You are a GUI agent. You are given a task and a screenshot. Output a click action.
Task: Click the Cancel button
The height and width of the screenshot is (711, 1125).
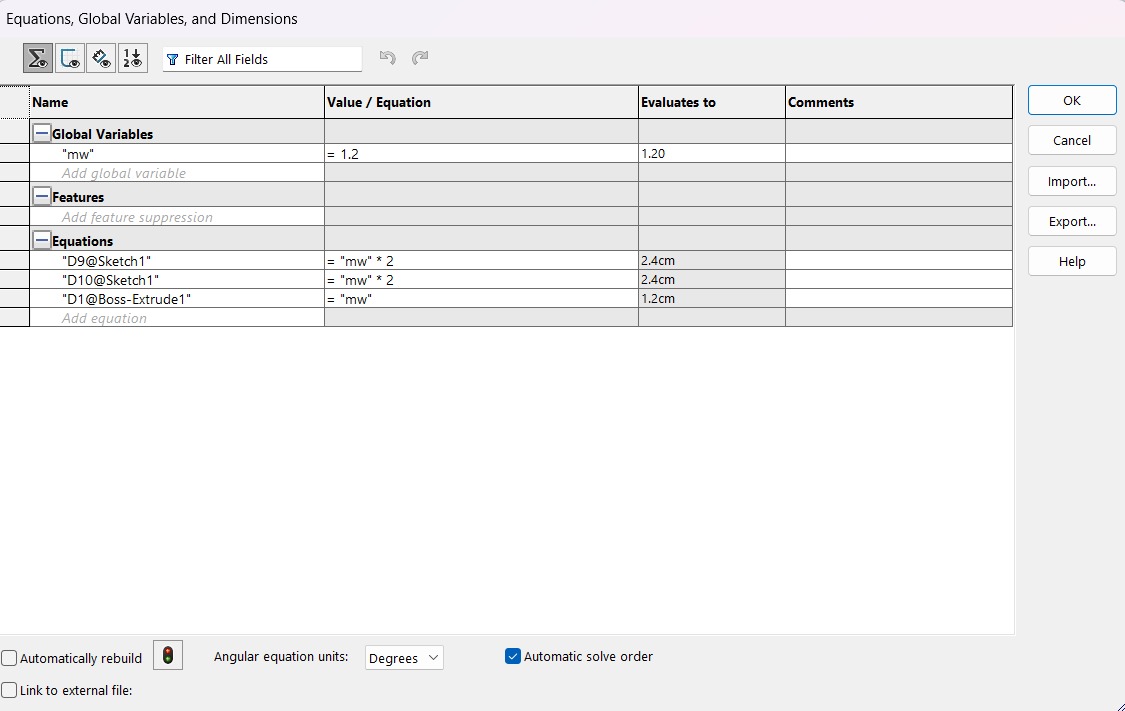pos(1072,141)
